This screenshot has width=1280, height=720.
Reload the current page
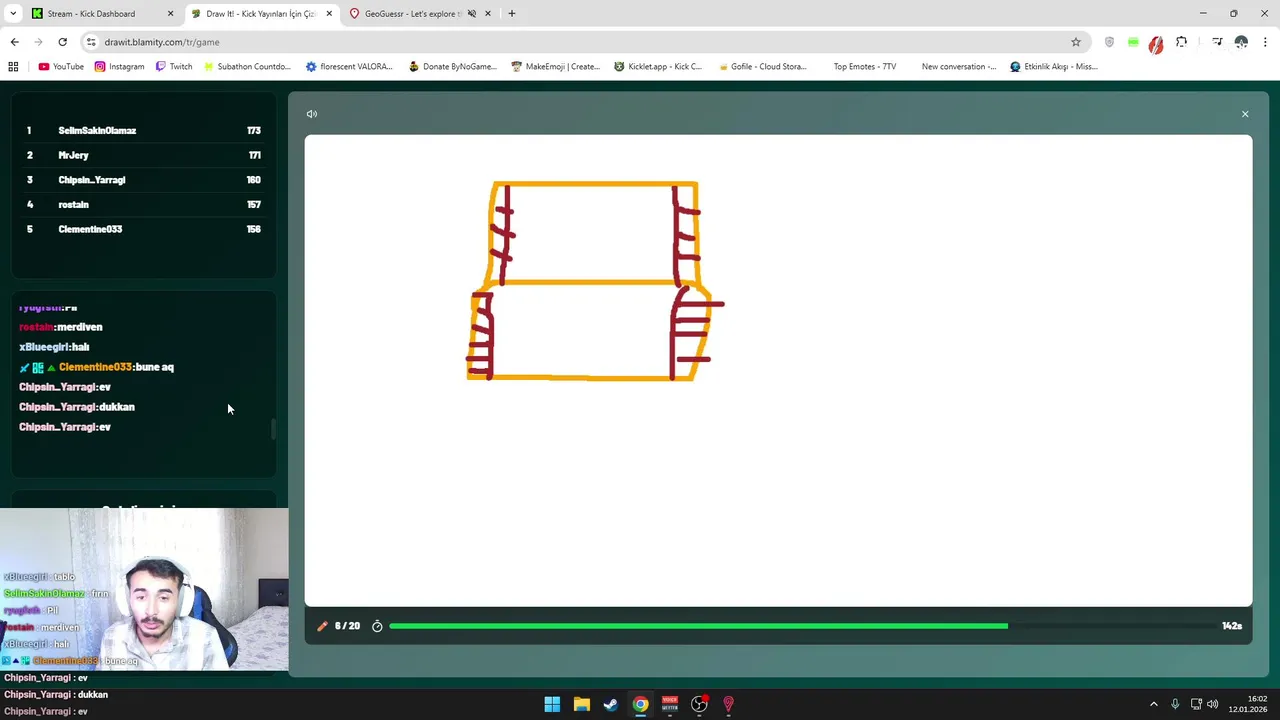coord(62,42)
